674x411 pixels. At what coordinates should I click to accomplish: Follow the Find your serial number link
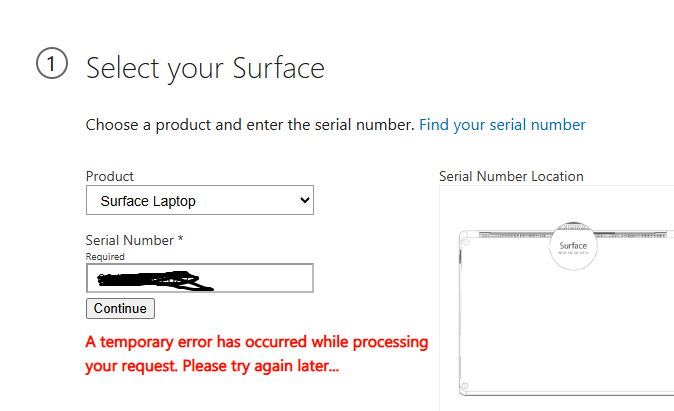(502, 125)
